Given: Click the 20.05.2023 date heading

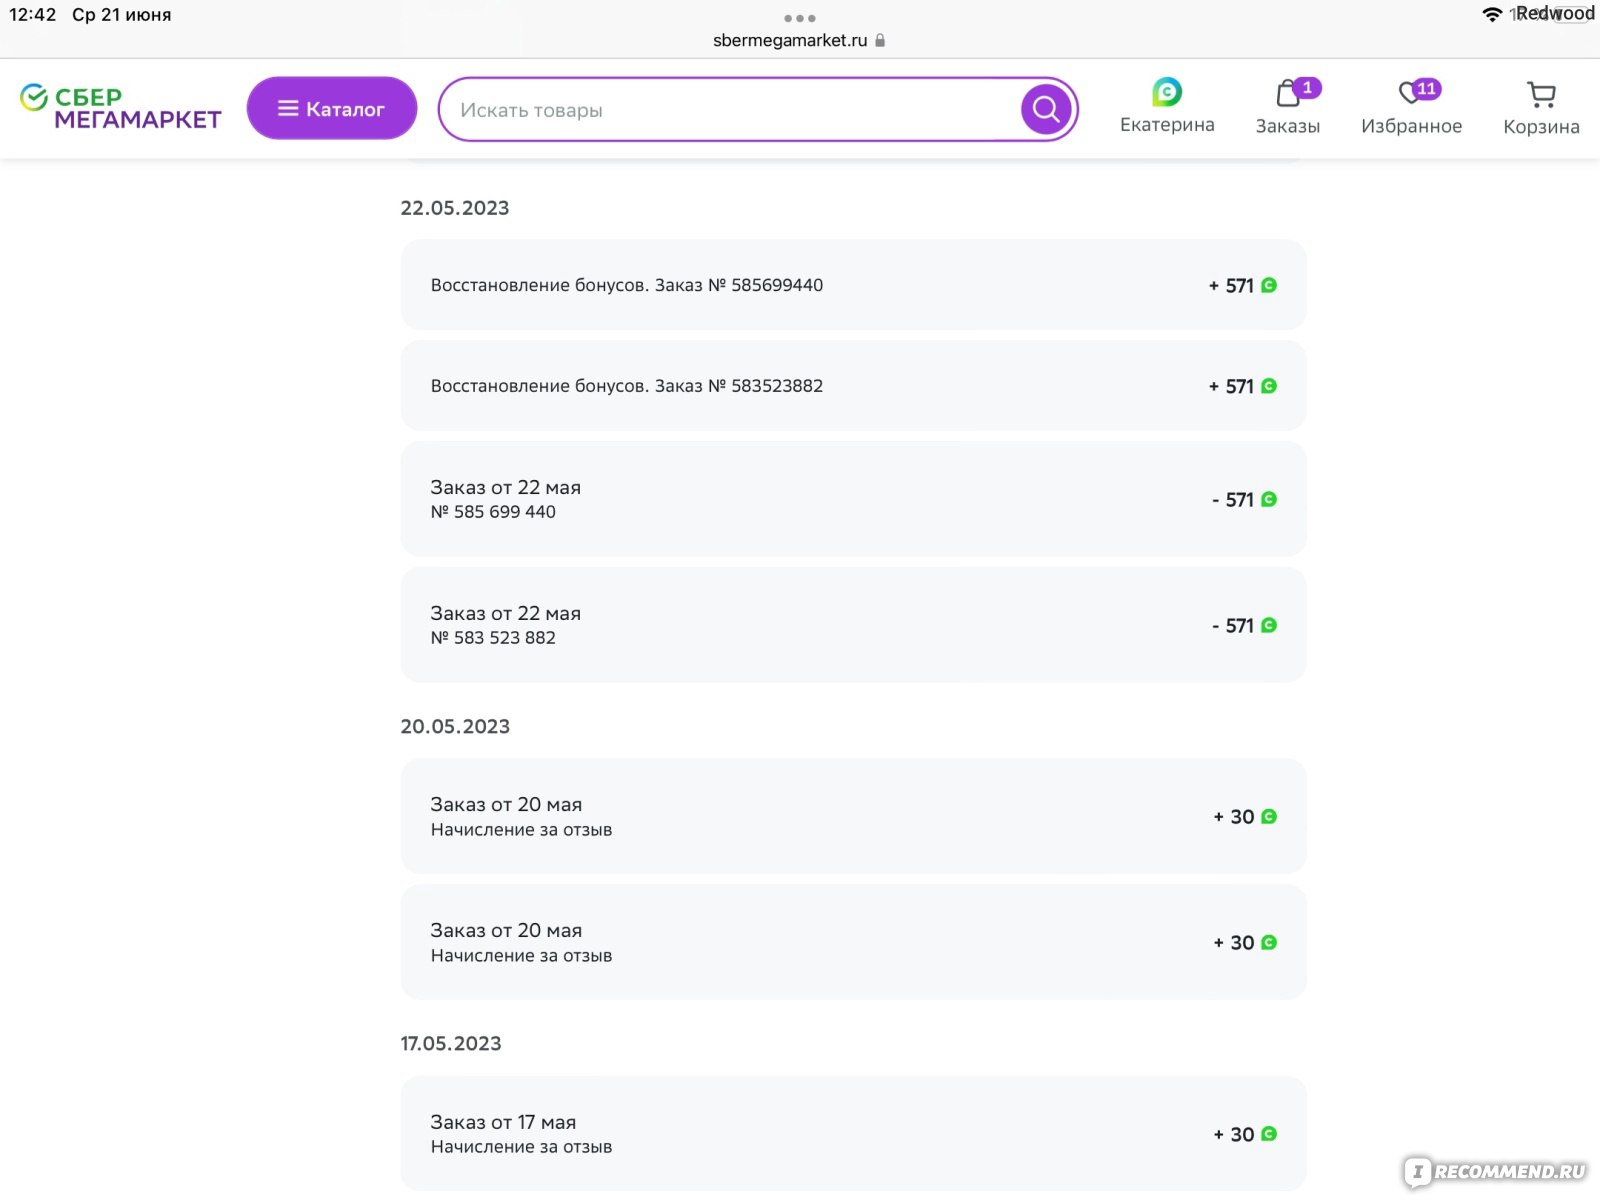Looking at the screenshot, I should click(455, 727).
